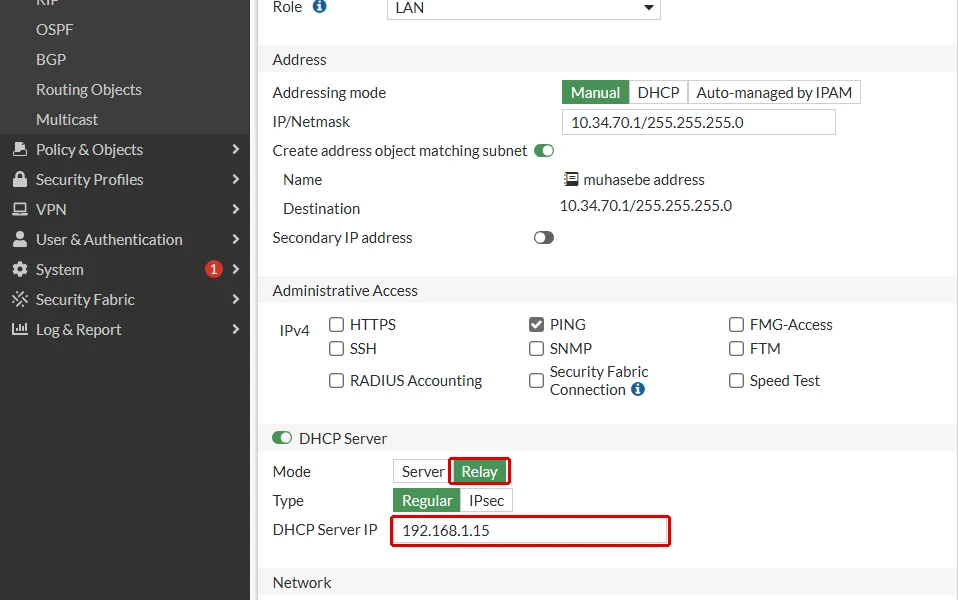Check Security Fabric Connection checkbox

click(536, 381)
